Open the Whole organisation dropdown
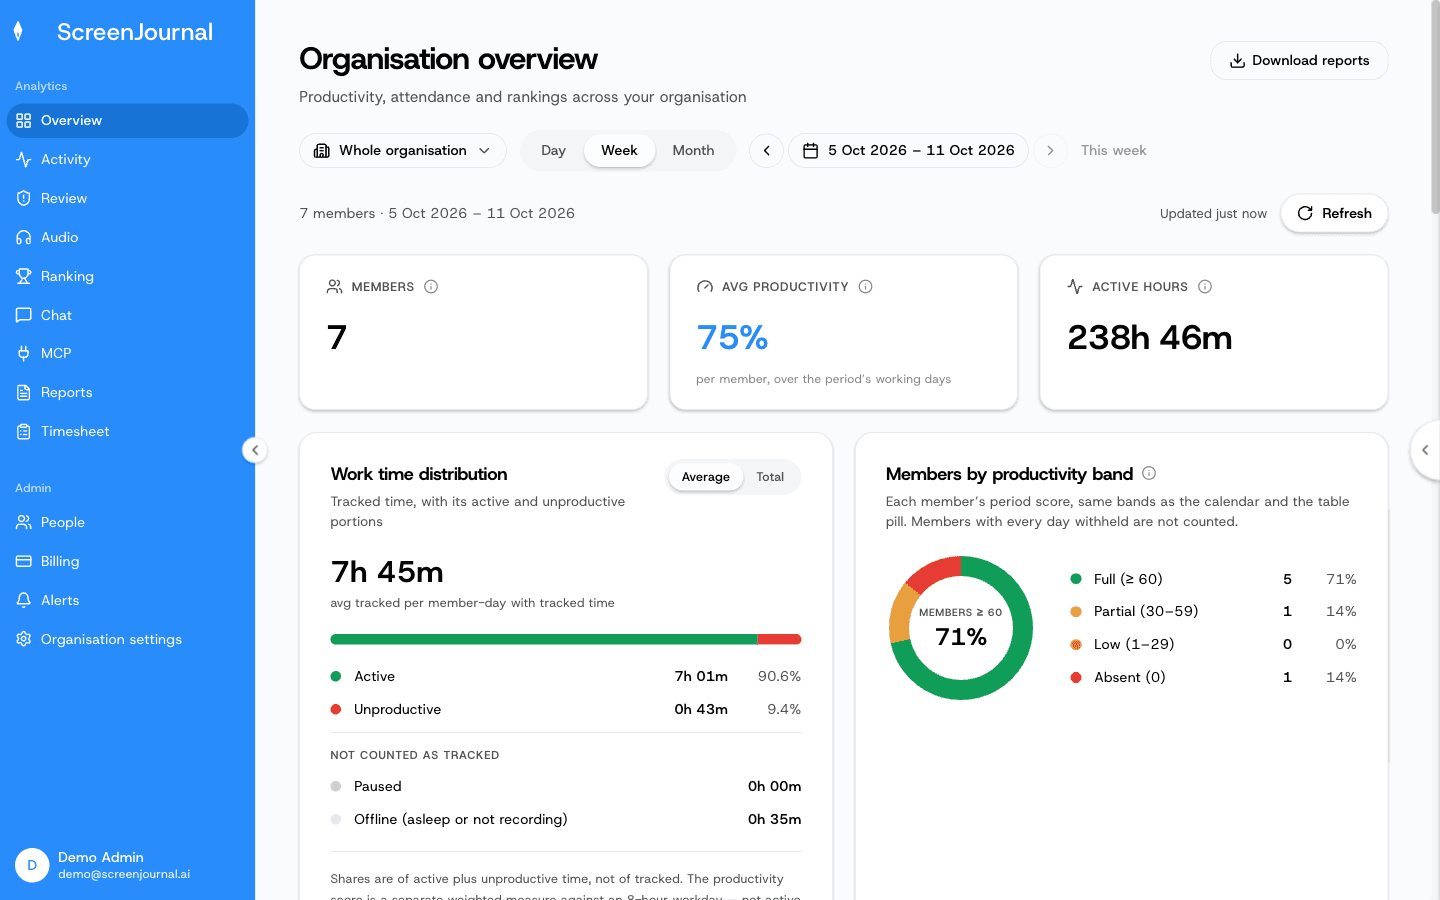1440x900 pixels. tap(403, 151)
